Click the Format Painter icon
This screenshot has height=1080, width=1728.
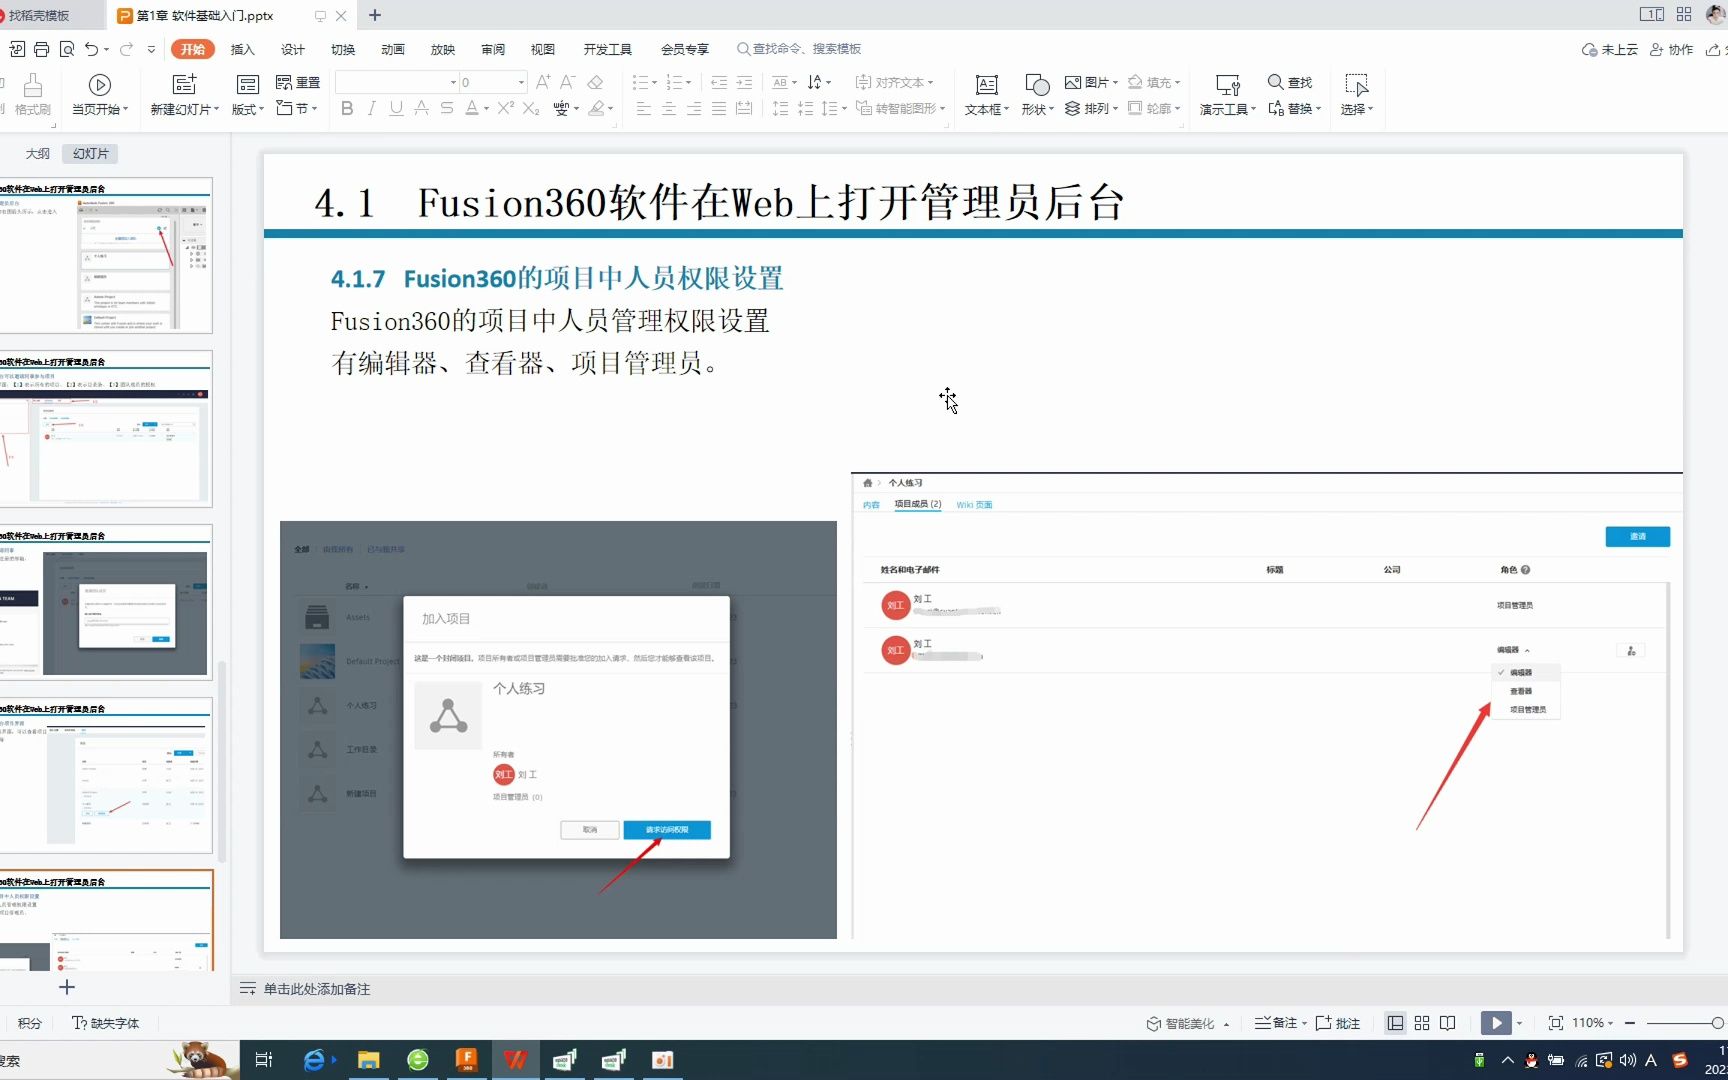(x=33, y=95)
